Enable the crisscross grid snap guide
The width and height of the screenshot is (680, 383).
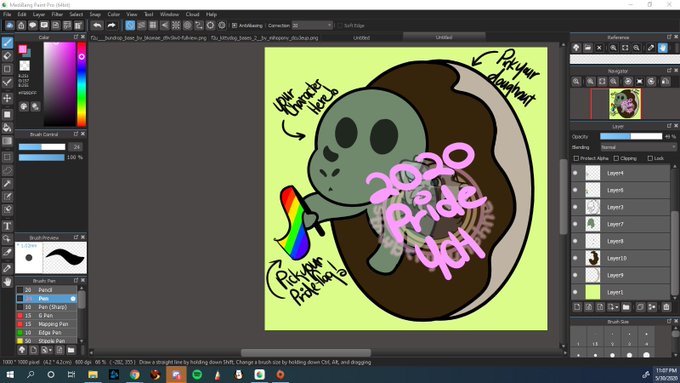(153, 25)
